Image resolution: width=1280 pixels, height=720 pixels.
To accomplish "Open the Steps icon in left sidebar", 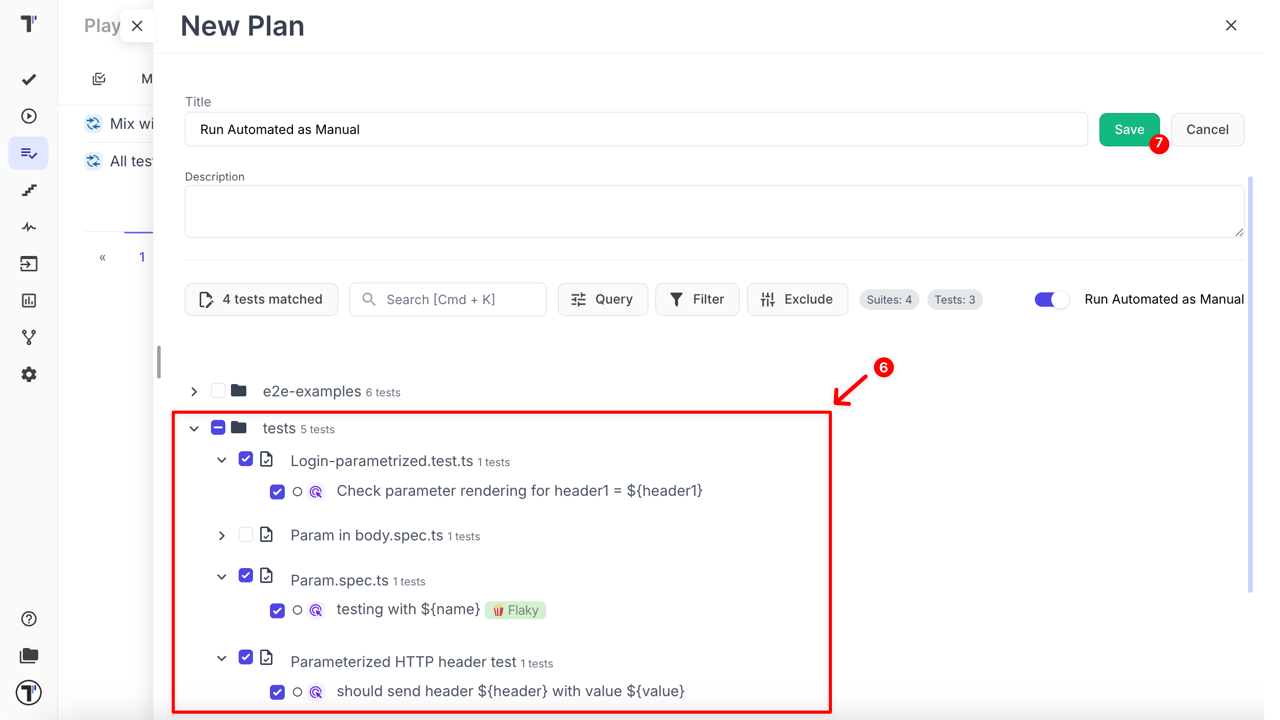I will click(x=29, y=190).
